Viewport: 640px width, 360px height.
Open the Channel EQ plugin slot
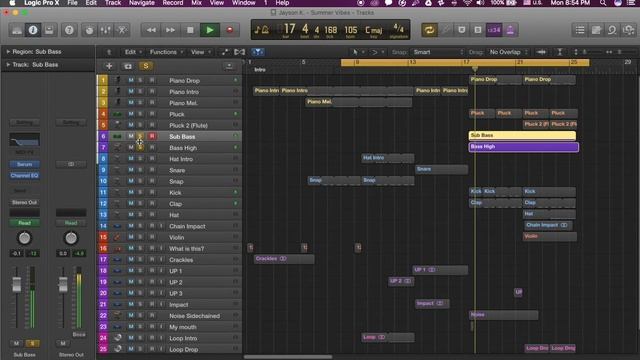point(24,176)
